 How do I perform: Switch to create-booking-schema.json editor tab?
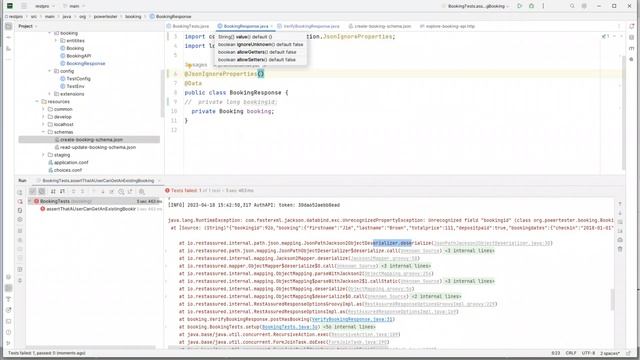click(379, 26)
